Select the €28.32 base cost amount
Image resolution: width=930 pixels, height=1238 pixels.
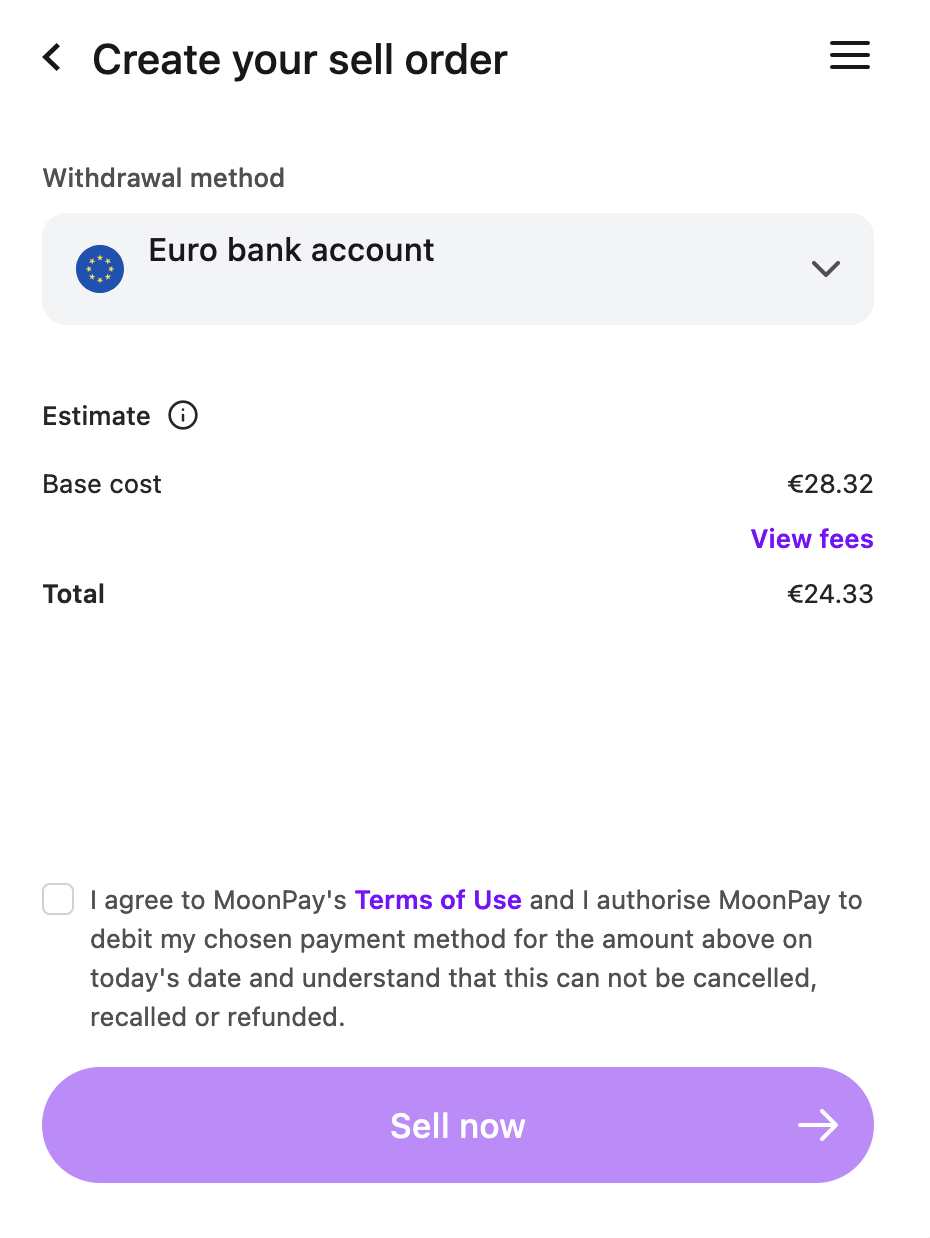coord(830,484)
